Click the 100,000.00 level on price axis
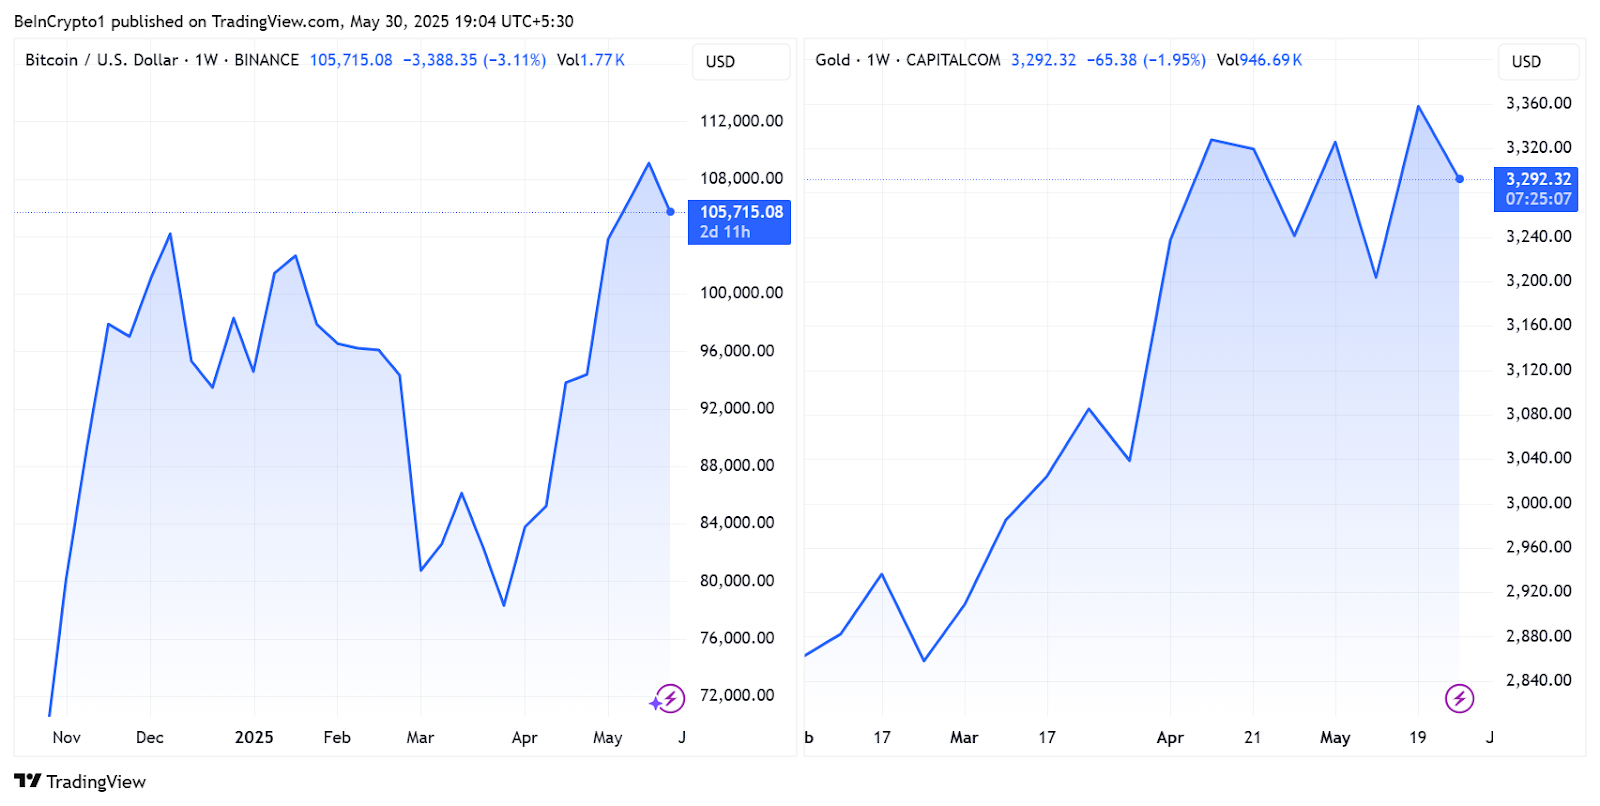The width and height of the screenshot is (1600, 806). coord(741,293)
